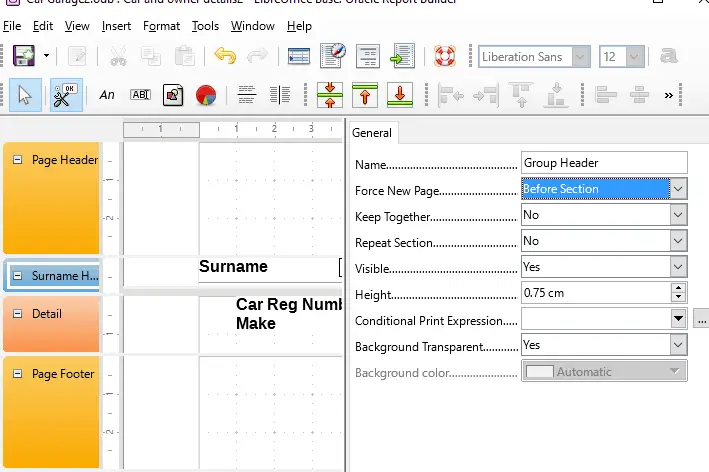709x472 pixels.
Task: Click the object Centered alignment icon
Action: 639,95
